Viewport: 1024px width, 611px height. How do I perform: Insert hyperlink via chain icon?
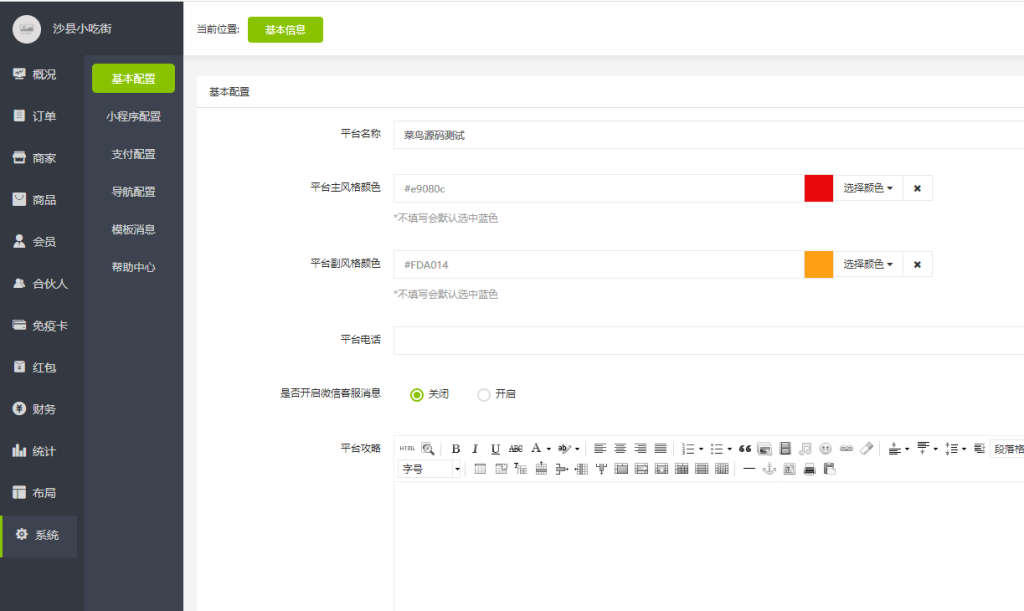click(846, 448)
